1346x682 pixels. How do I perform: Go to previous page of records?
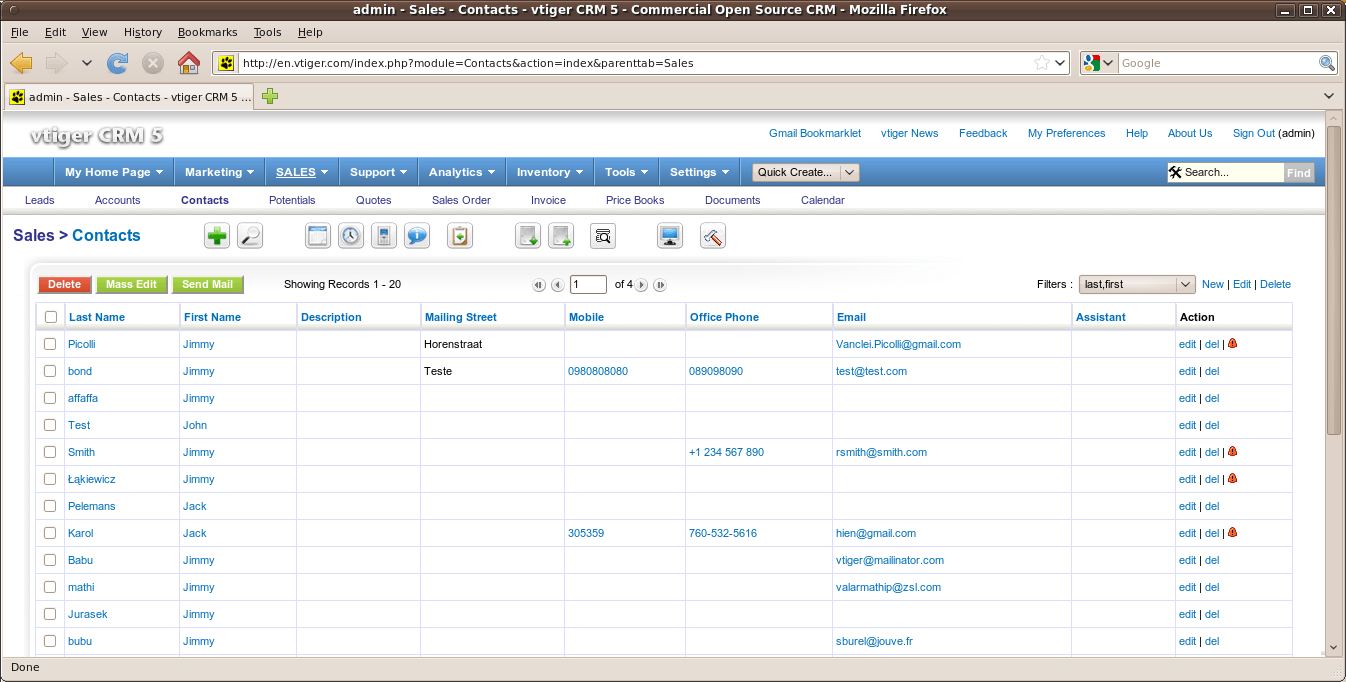point(557,285)
